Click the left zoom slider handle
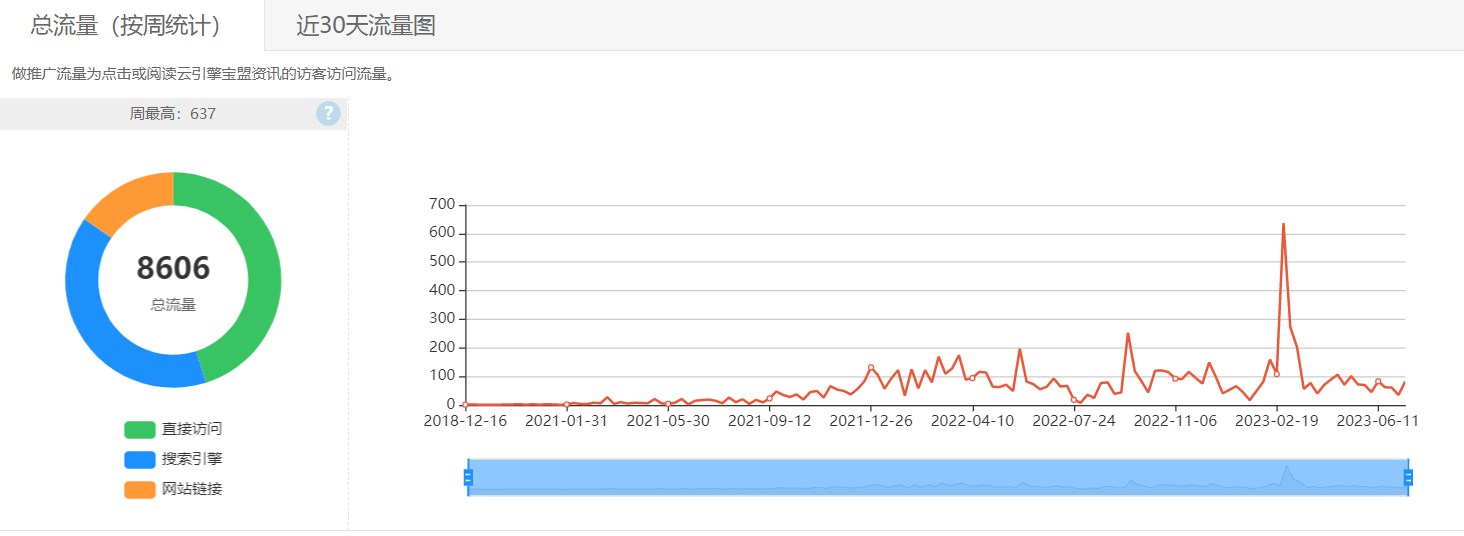Image resolution: width=1464 pixels, height=536 pixels. point(467,478)
